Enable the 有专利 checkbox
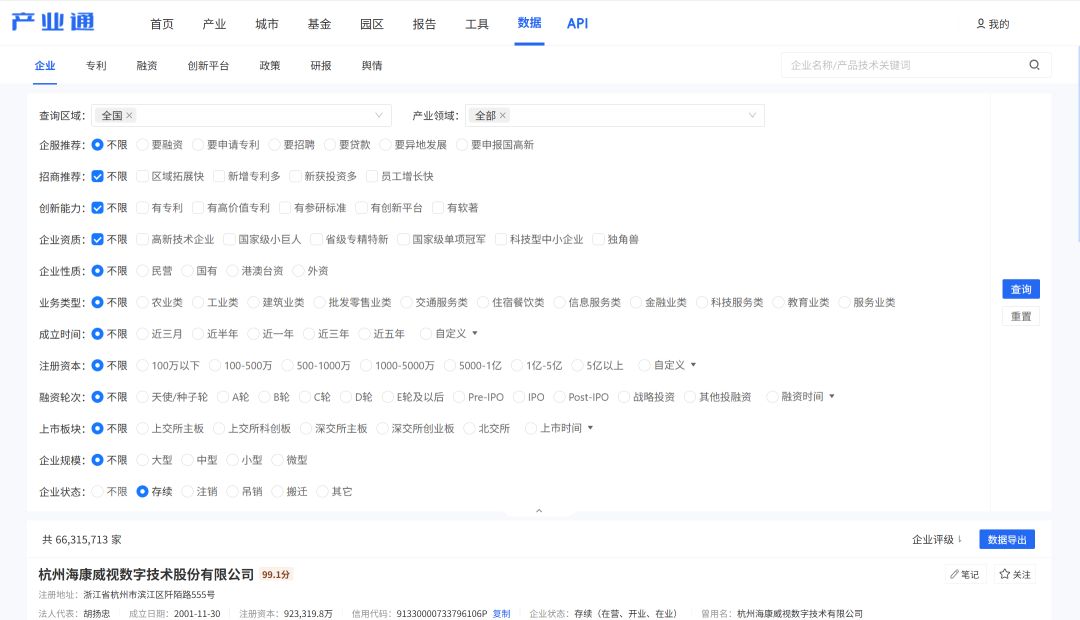The width and height of the screenshot is (1080, 620). pyautogui.click(x=142, y=208)
